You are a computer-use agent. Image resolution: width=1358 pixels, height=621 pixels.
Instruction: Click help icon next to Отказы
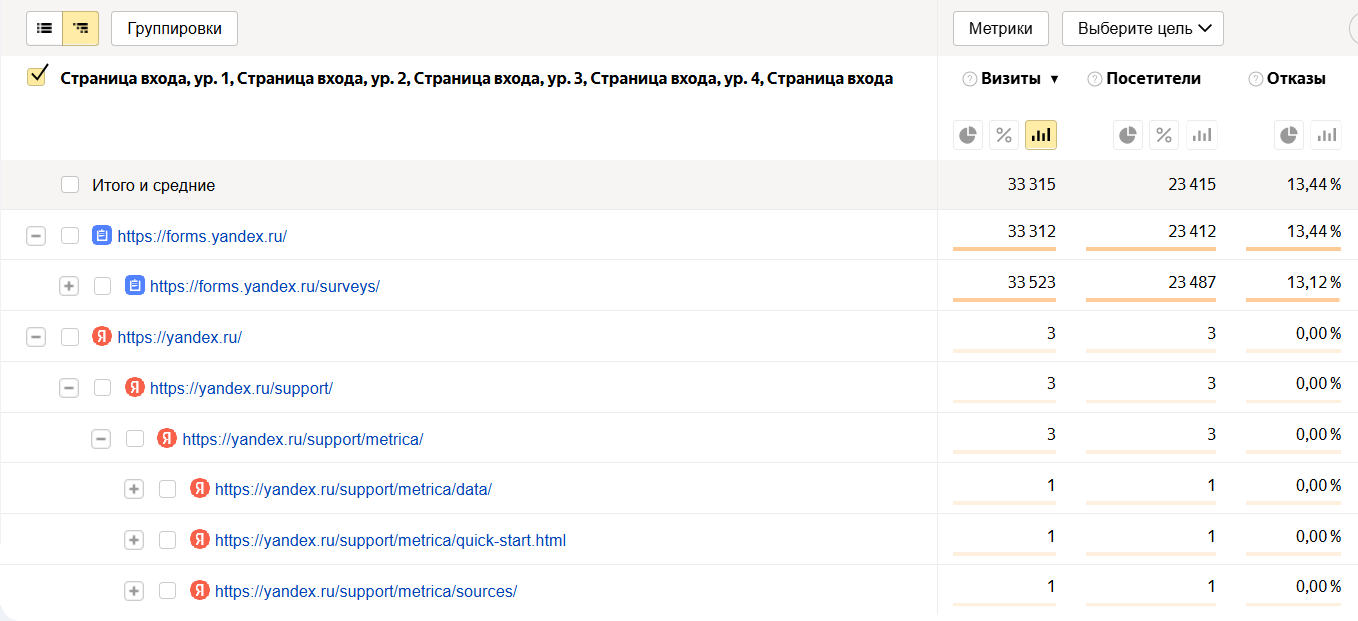1255,79
